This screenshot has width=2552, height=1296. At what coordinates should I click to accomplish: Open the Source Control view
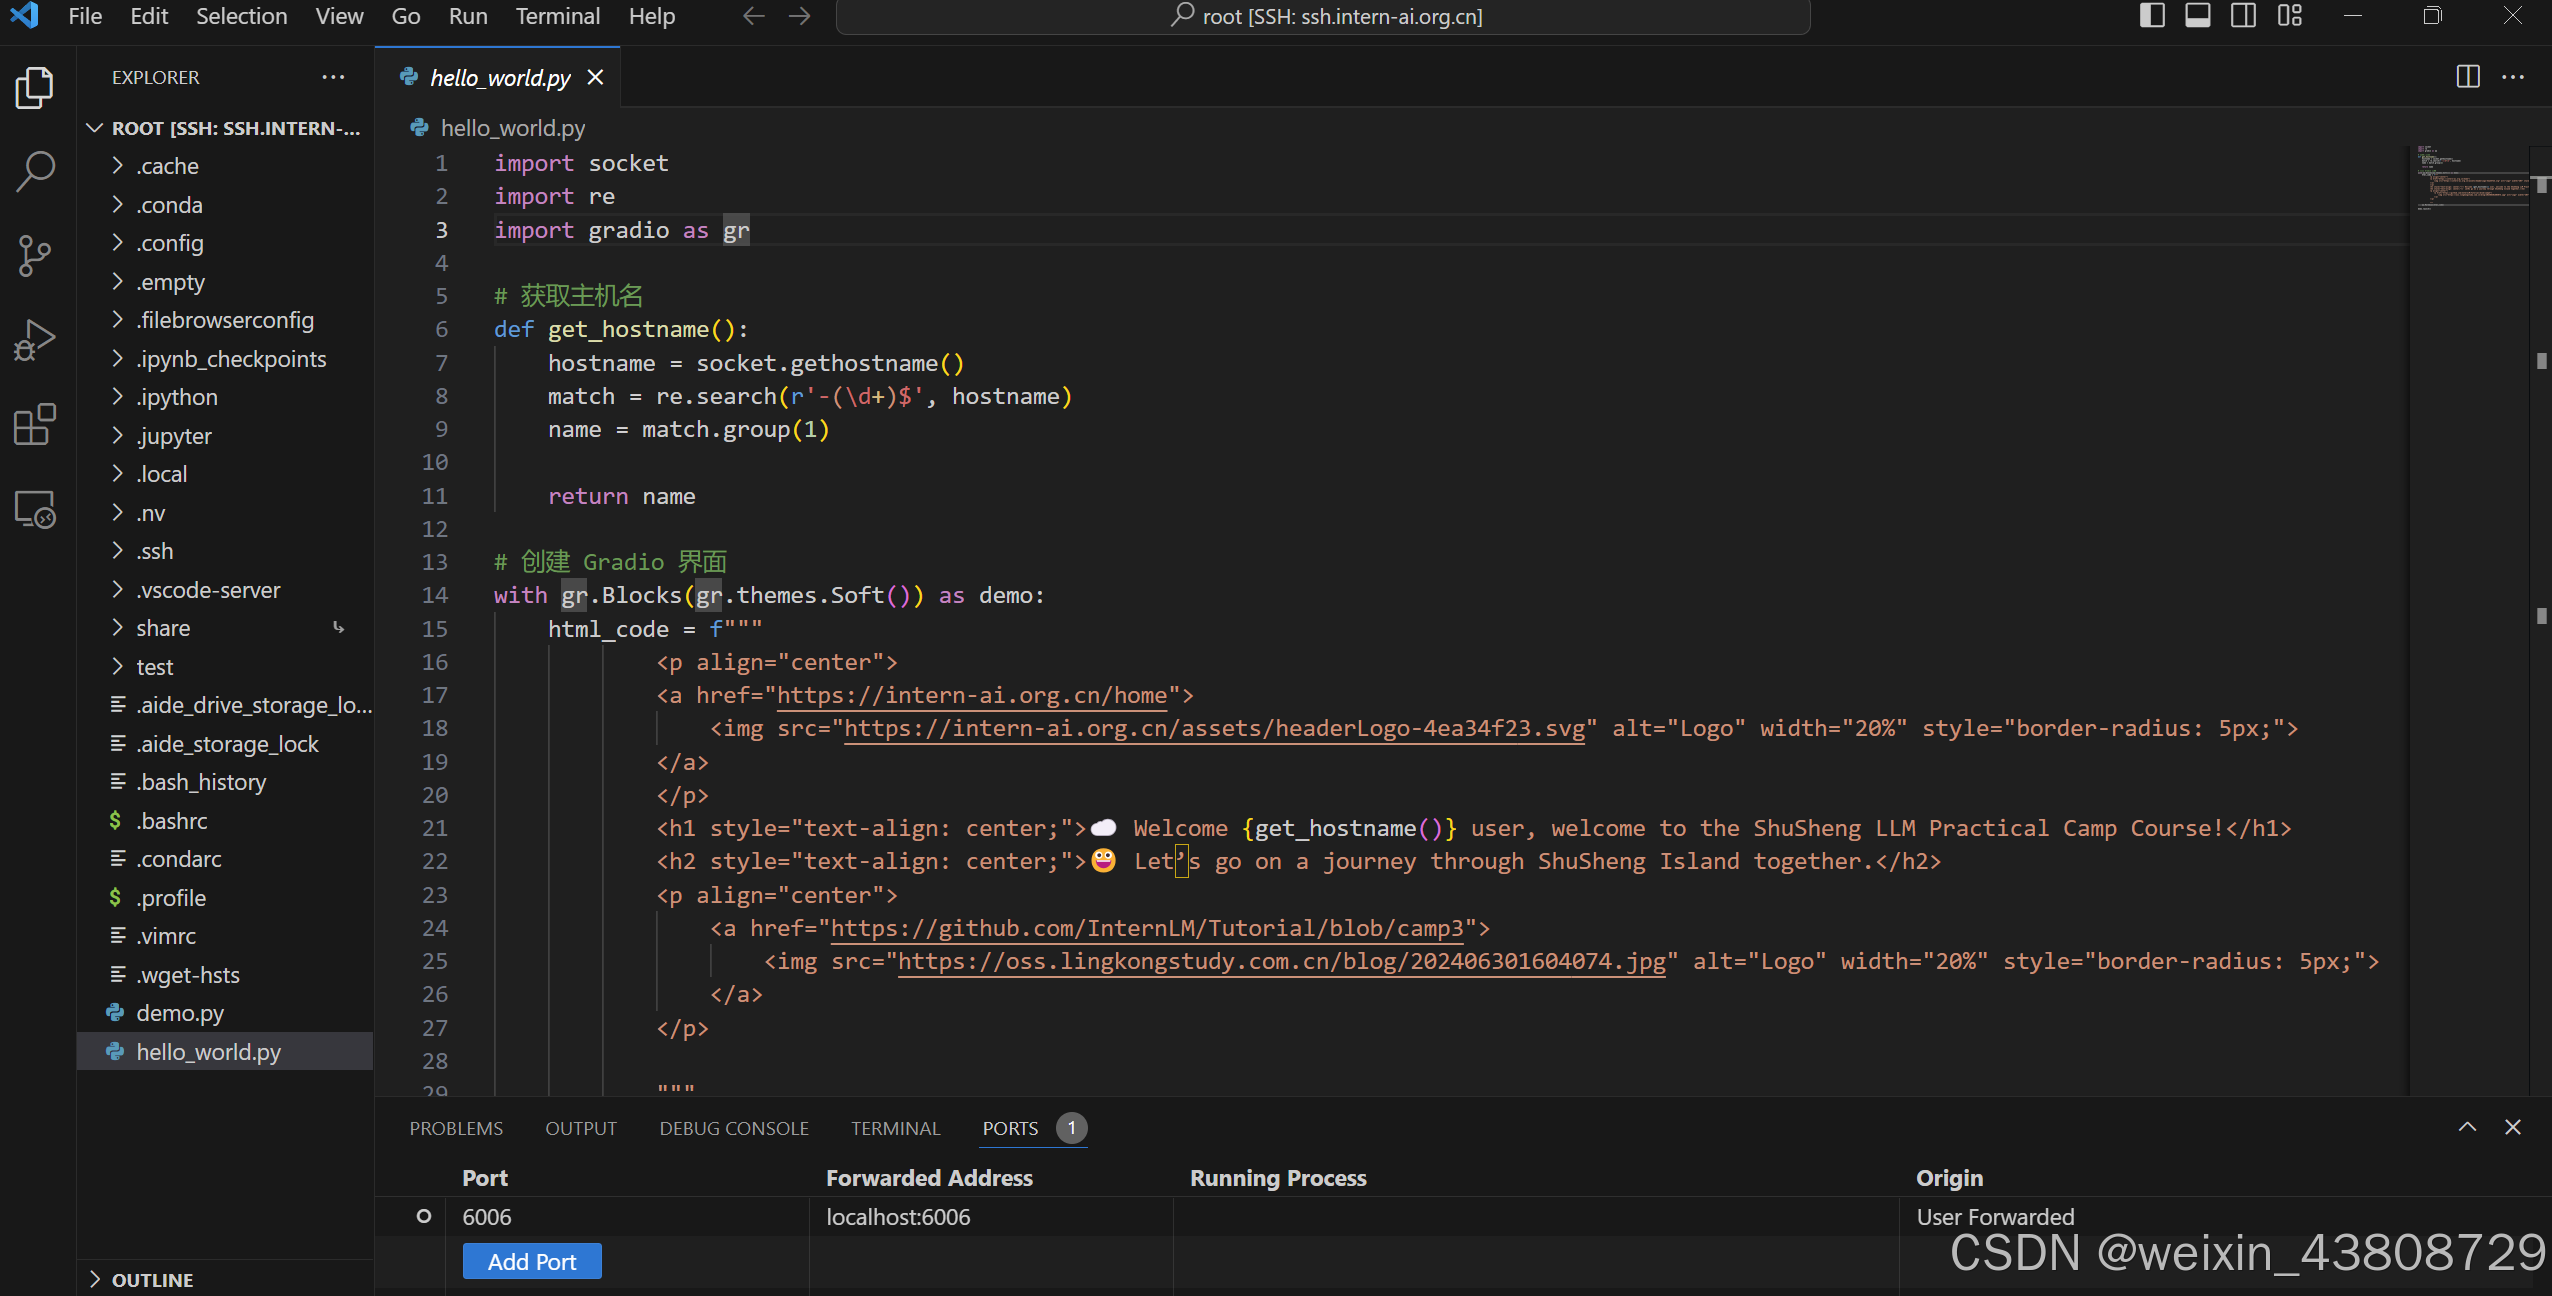[x=35, y=256]
